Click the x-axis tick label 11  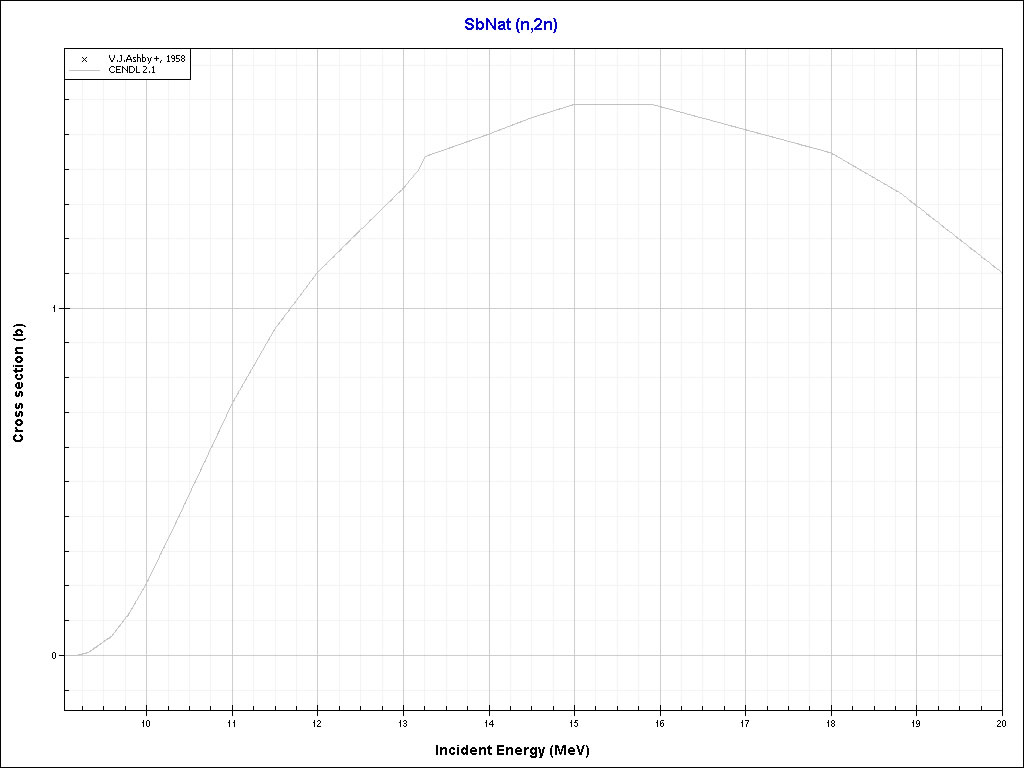point(232,723)
